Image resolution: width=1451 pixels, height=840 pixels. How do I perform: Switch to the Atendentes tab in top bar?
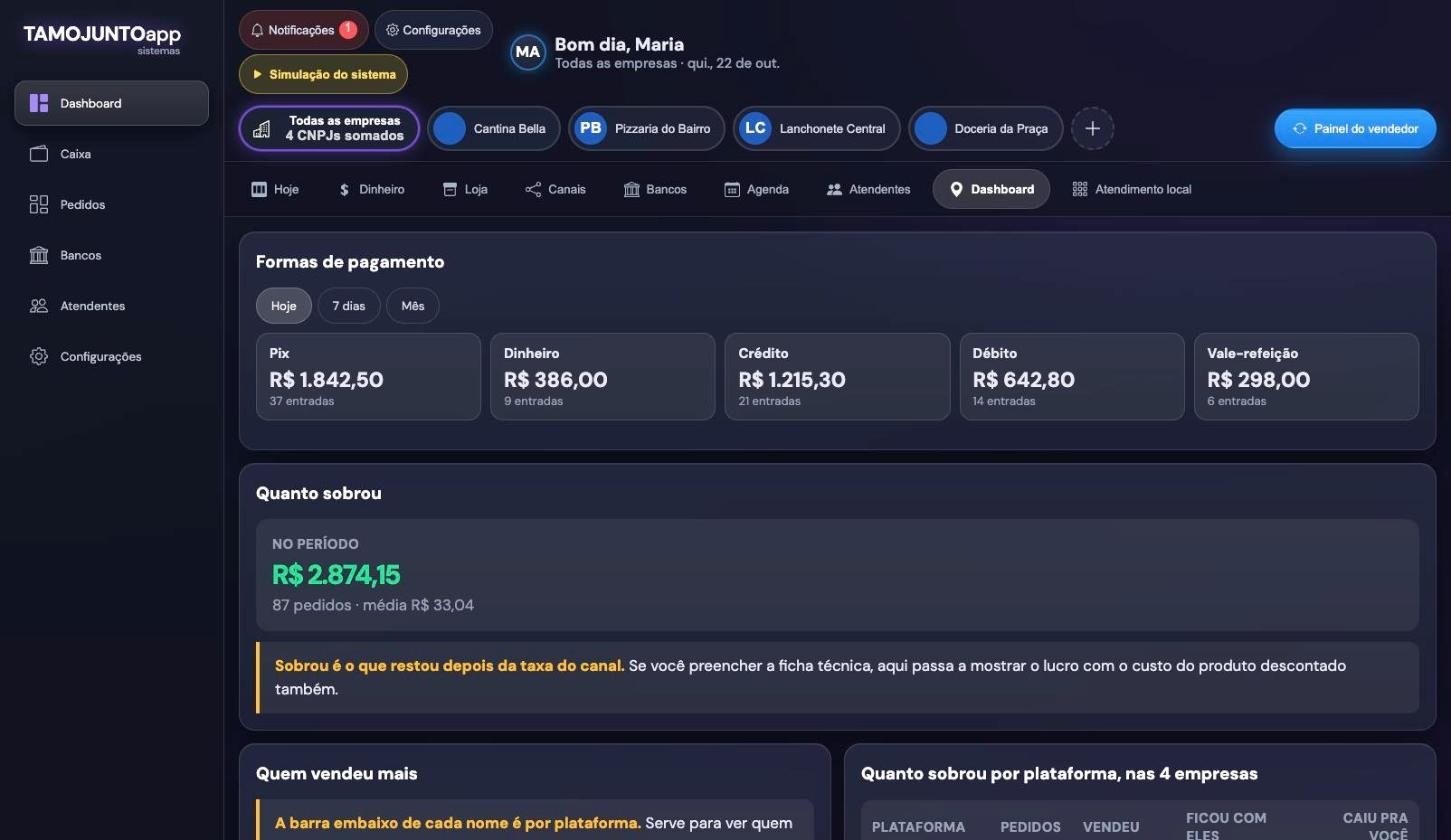coord(868,189)
